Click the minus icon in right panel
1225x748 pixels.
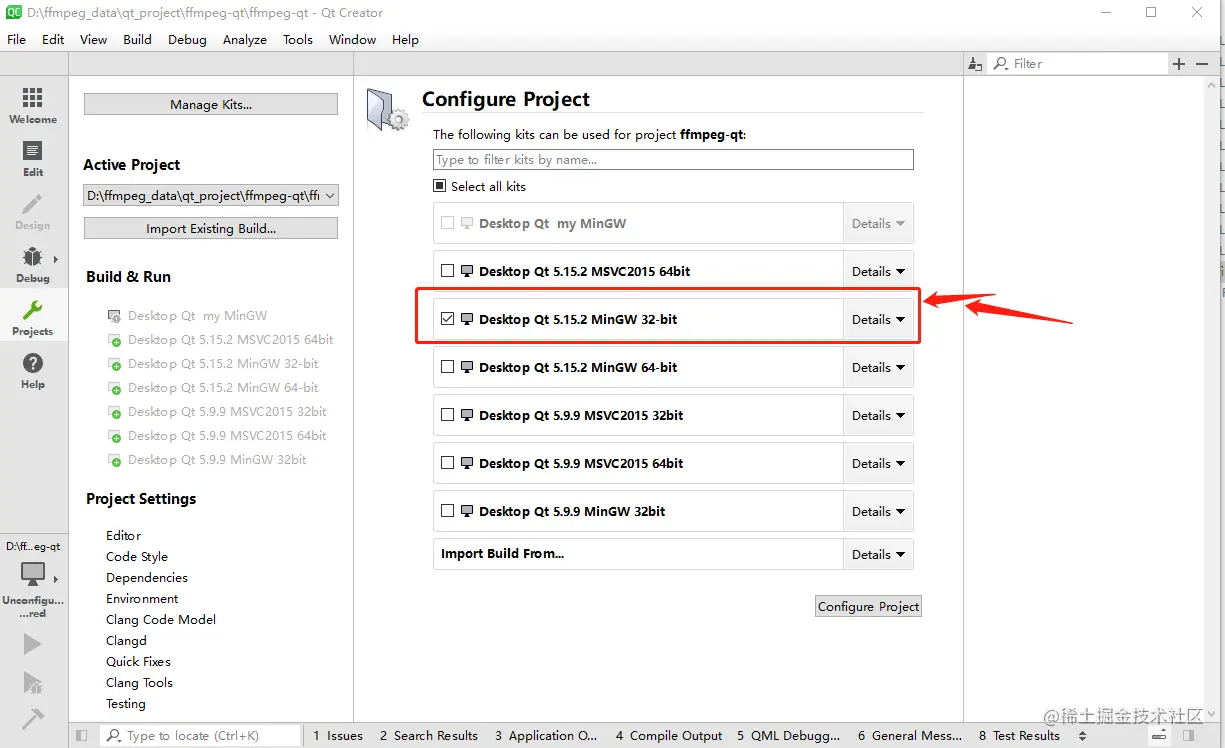pyautogui.click(x=1202, y=64)
